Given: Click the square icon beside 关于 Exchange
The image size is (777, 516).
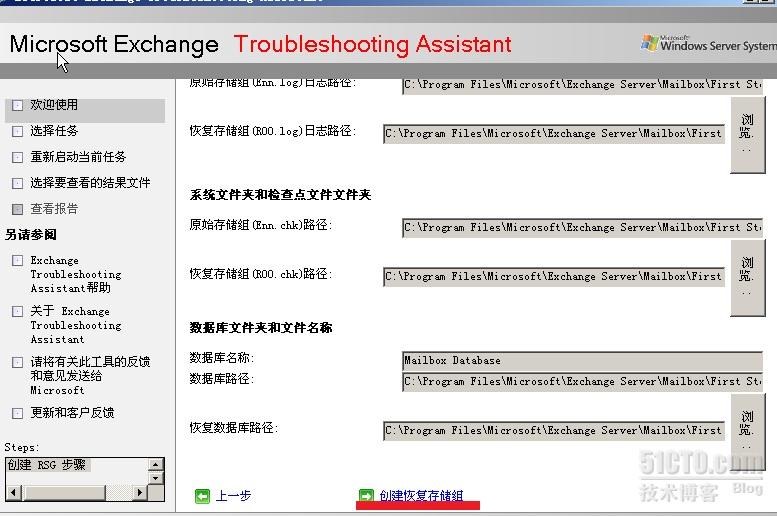Looking at the screenshot, I should 17,312.
